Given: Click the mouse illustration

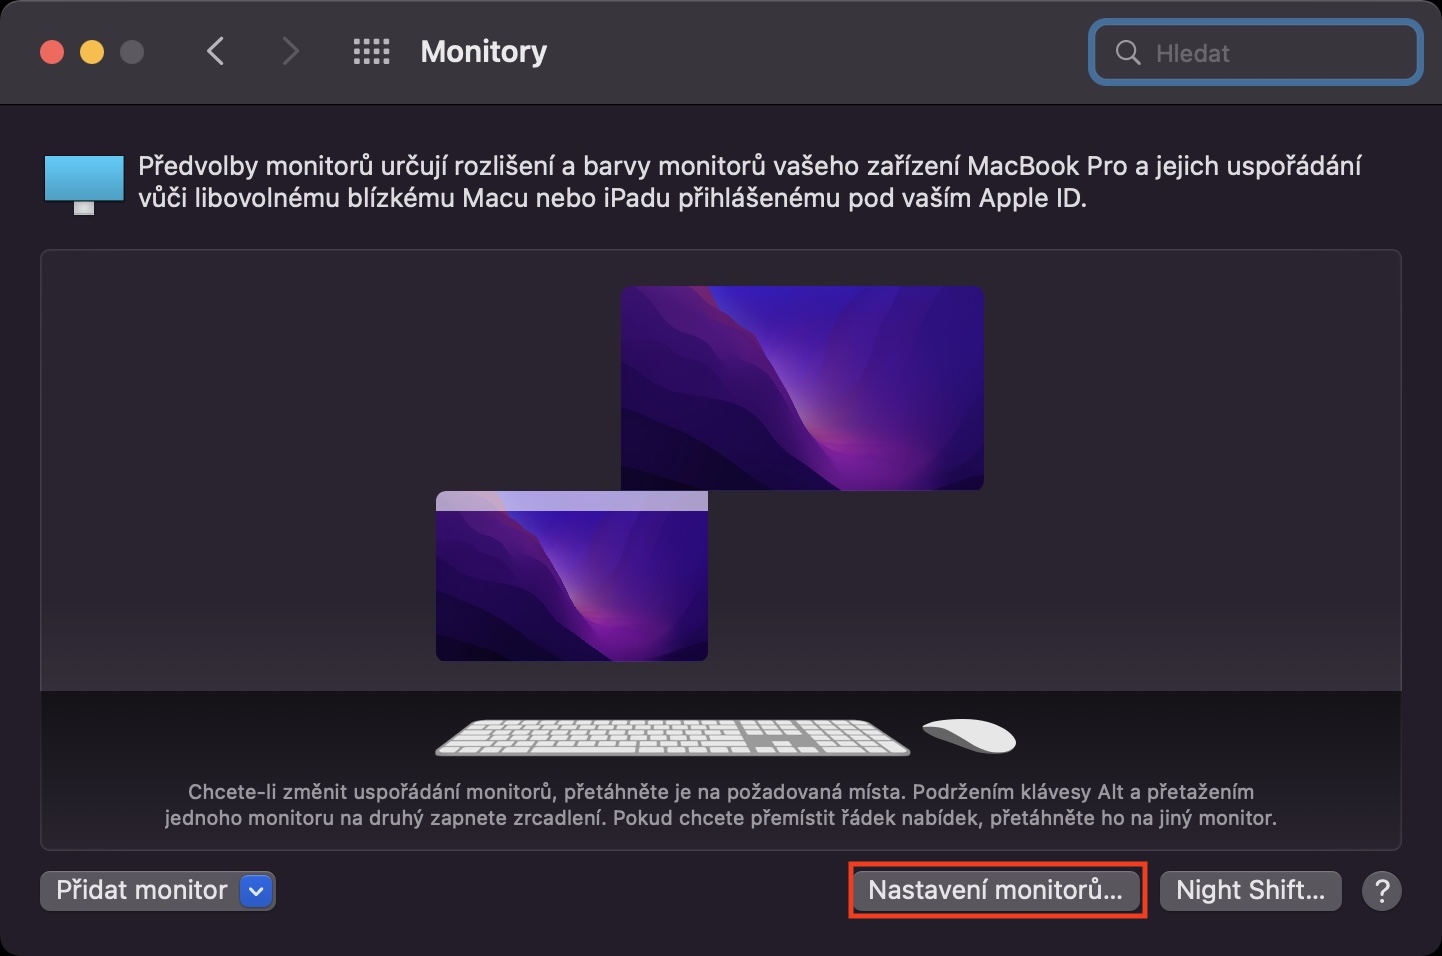Looking at the screenshot, I should point(968,736).
